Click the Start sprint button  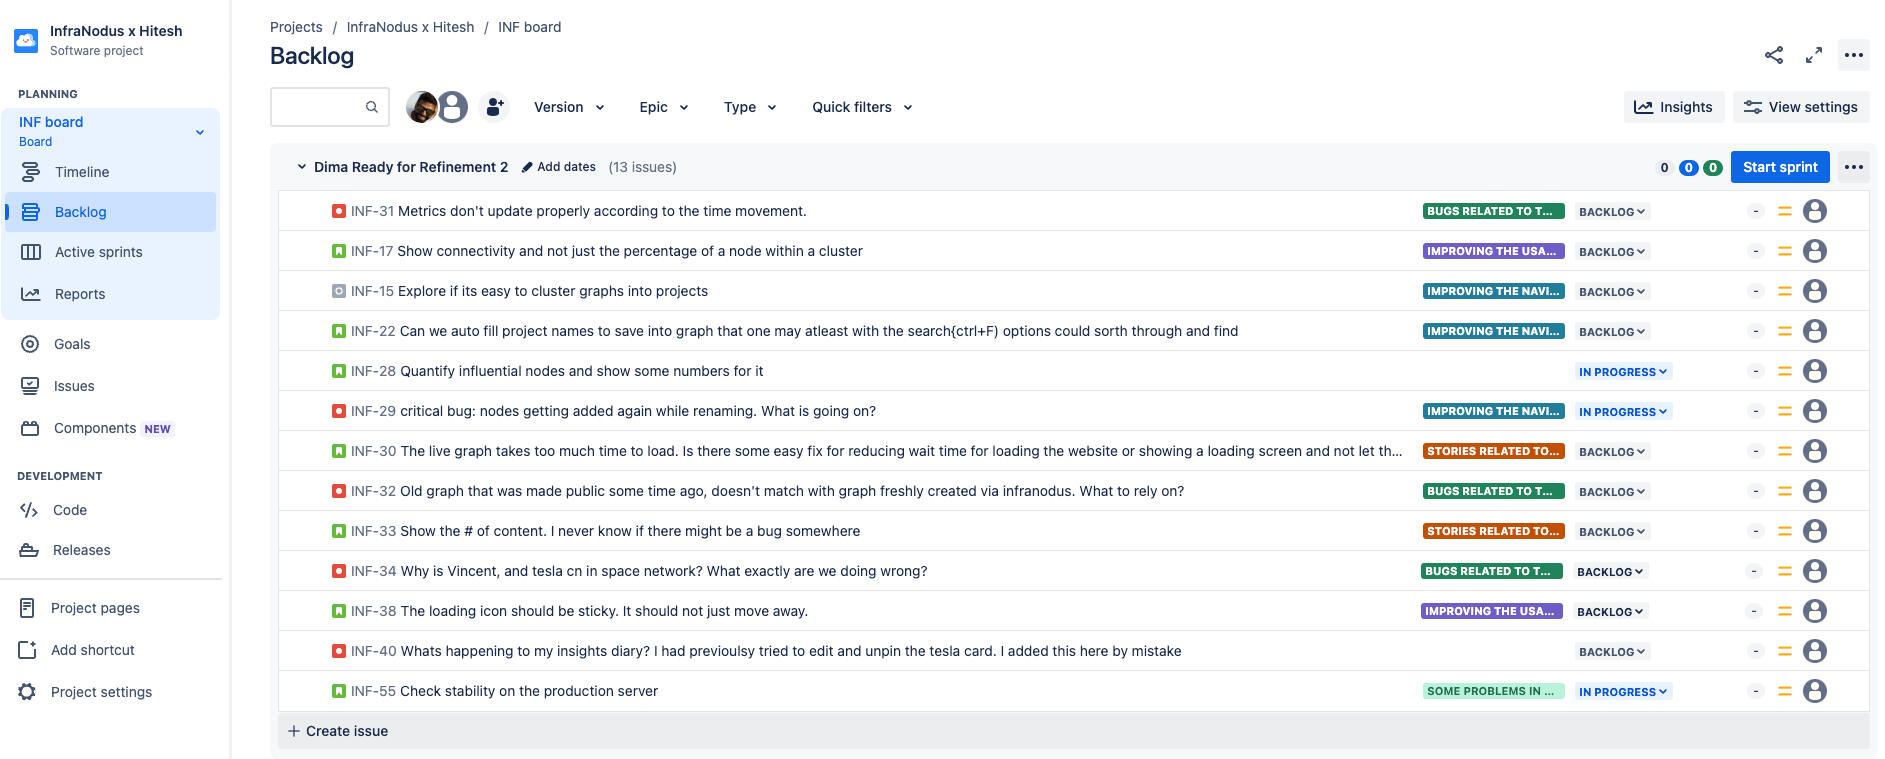click(x=1779, y=167)
